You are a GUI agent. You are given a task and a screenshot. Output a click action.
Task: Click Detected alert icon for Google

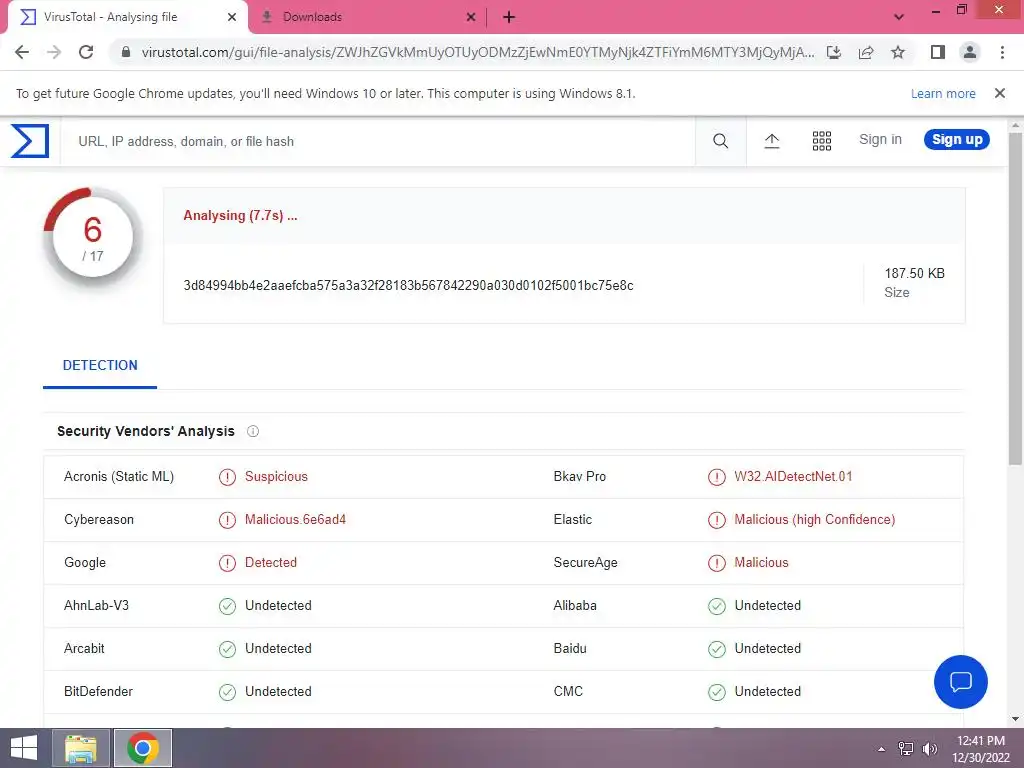tap(227, 563)
